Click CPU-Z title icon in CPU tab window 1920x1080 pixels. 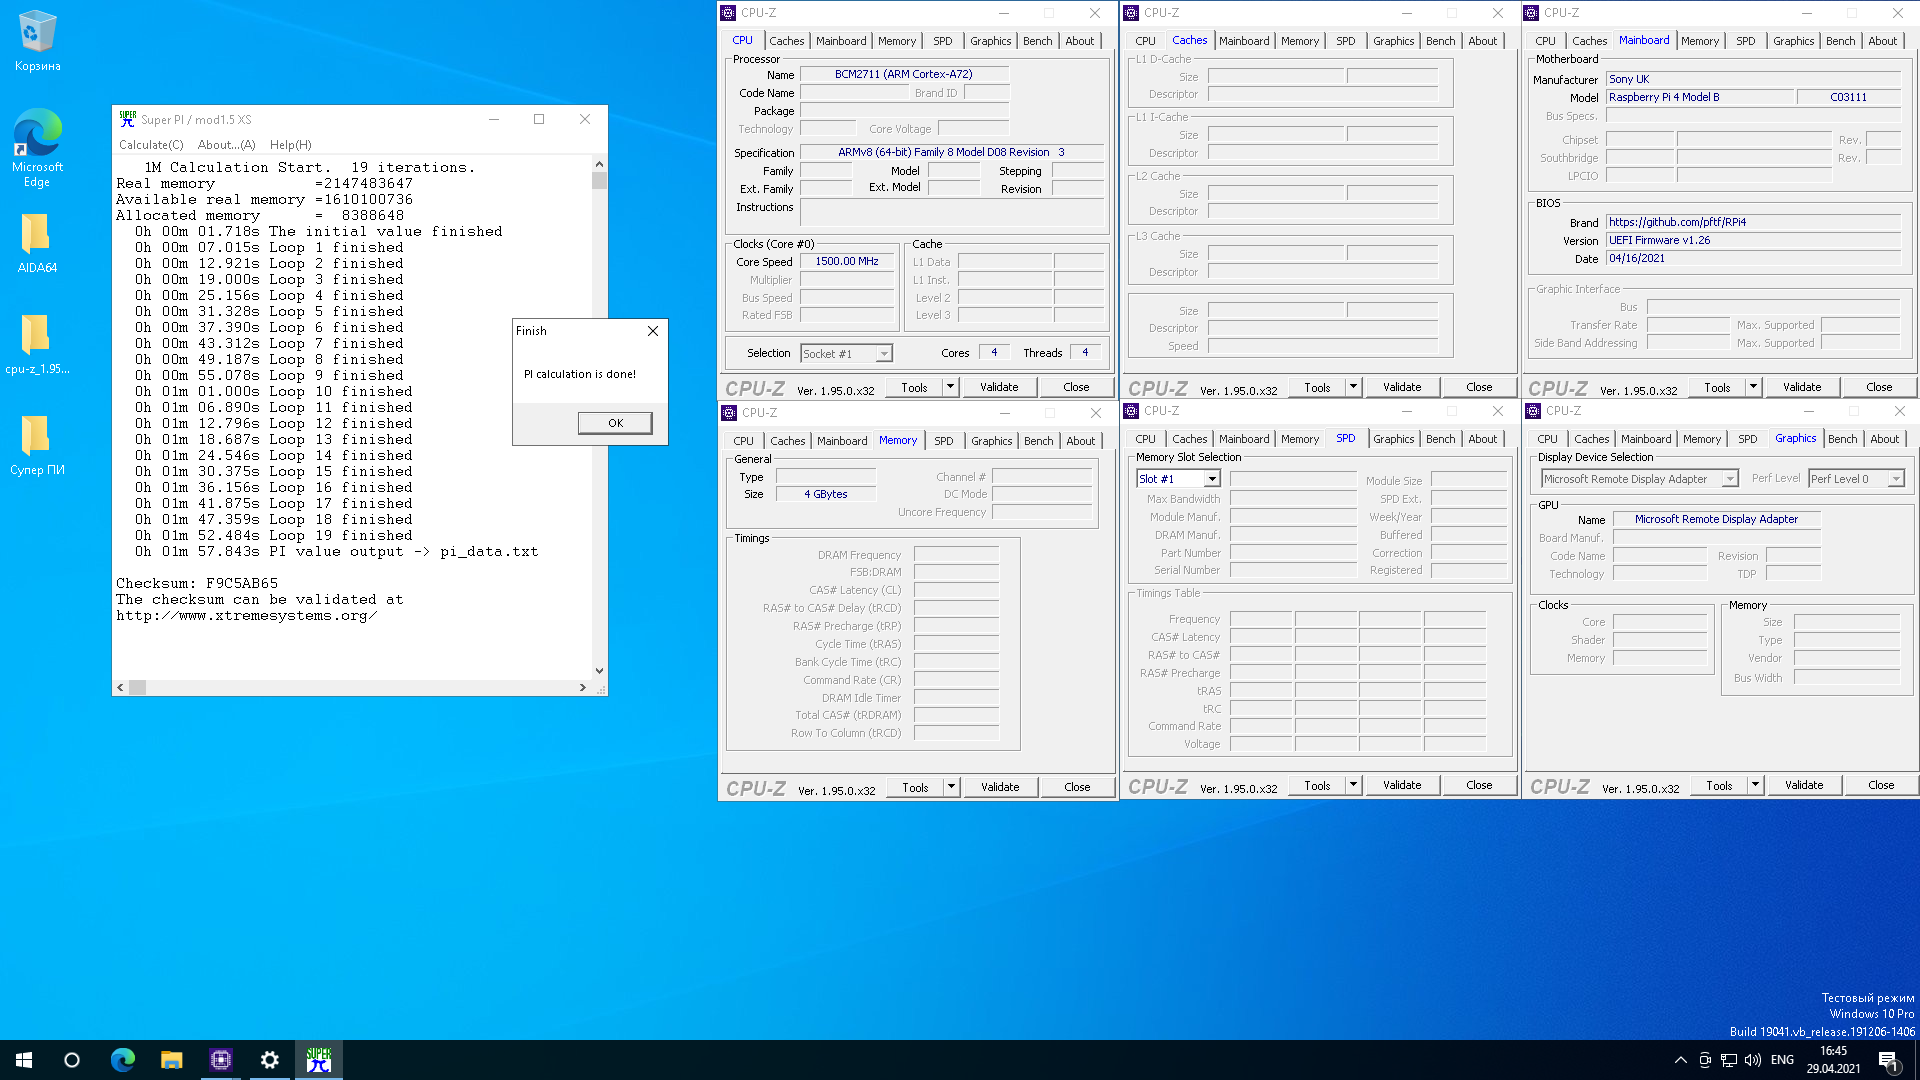(728, 13)
